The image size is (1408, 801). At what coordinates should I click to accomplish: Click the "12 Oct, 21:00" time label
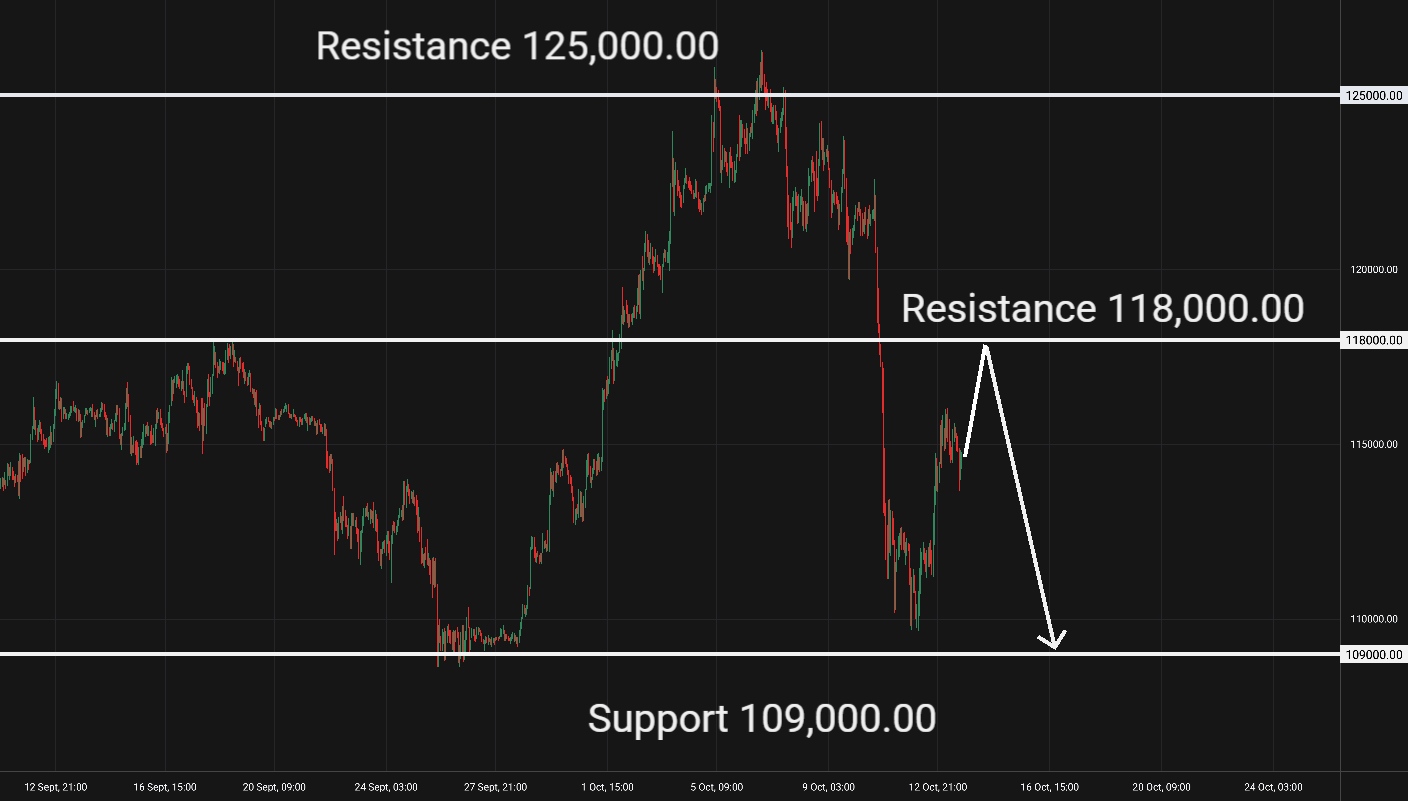(x=940, y=787)
